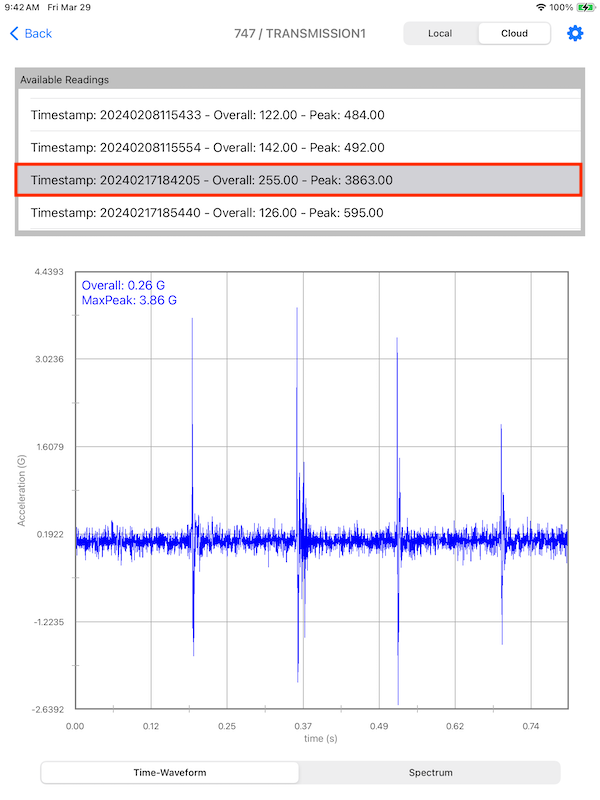Go back using the Back button
Viewport: 600px width, 800px height.
[x=31, y=34]
